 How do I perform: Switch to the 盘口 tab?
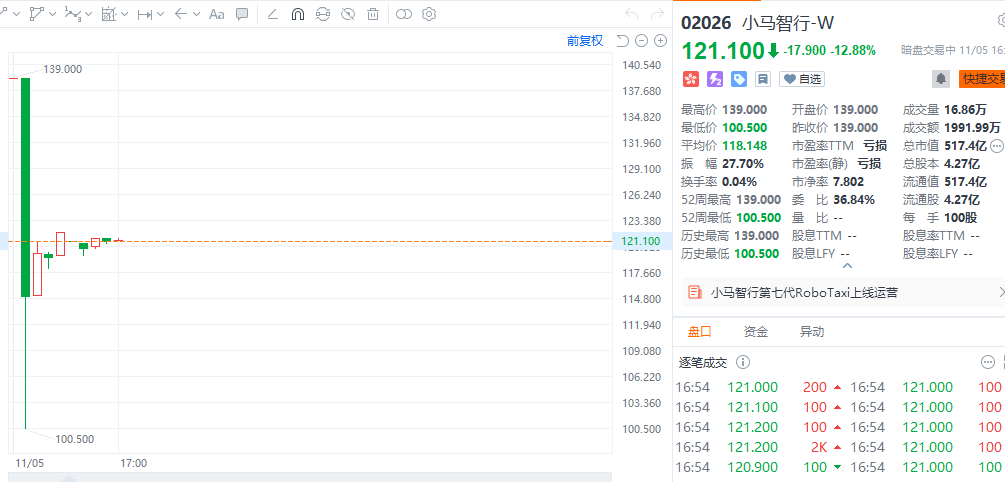coord(699,332)
